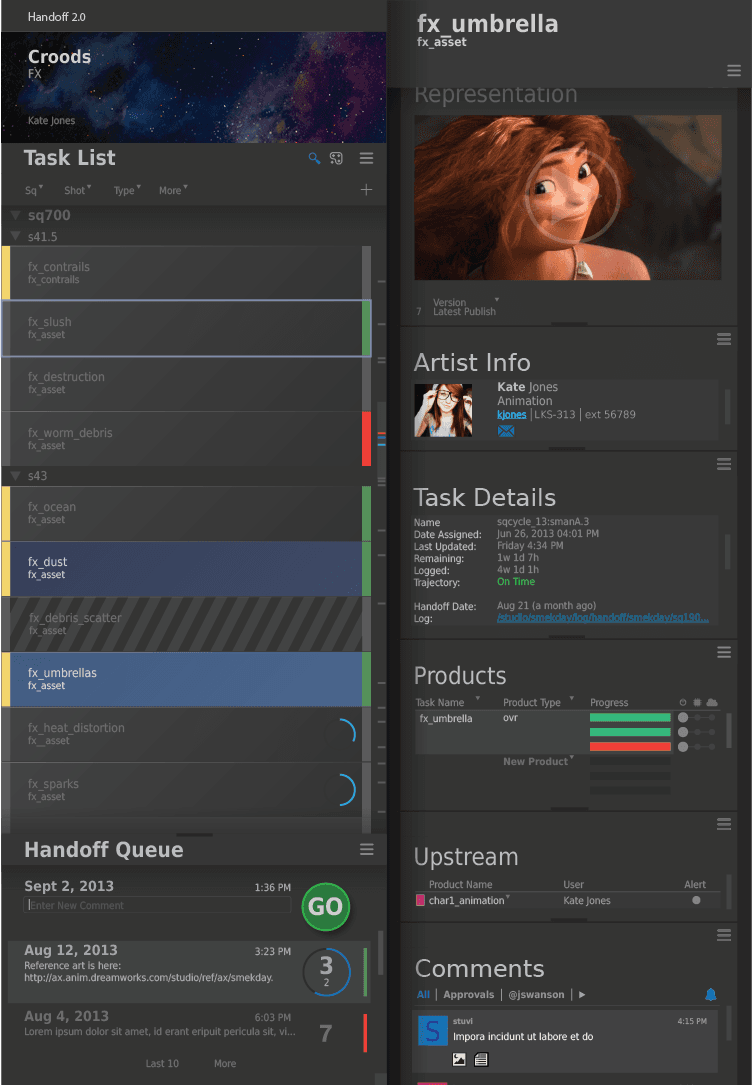Collapse the s43 shot group
This screenshot has height=1085, width=752.
click(x=15, y=475)
